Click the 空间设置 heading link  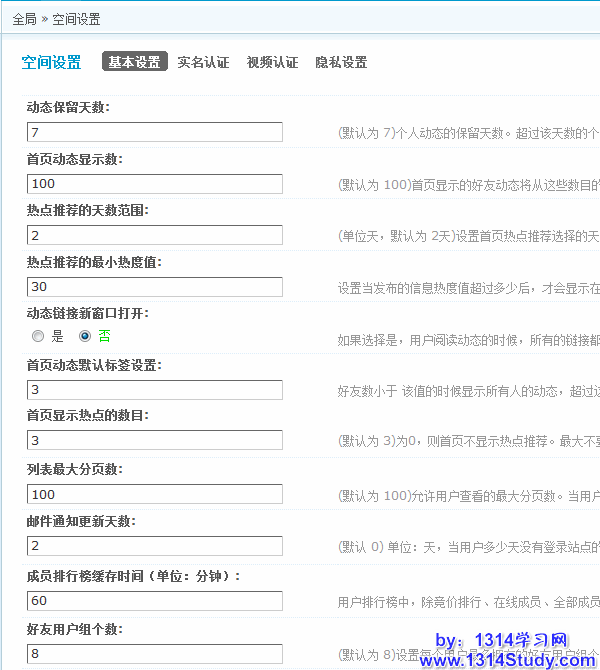(51, 62)
